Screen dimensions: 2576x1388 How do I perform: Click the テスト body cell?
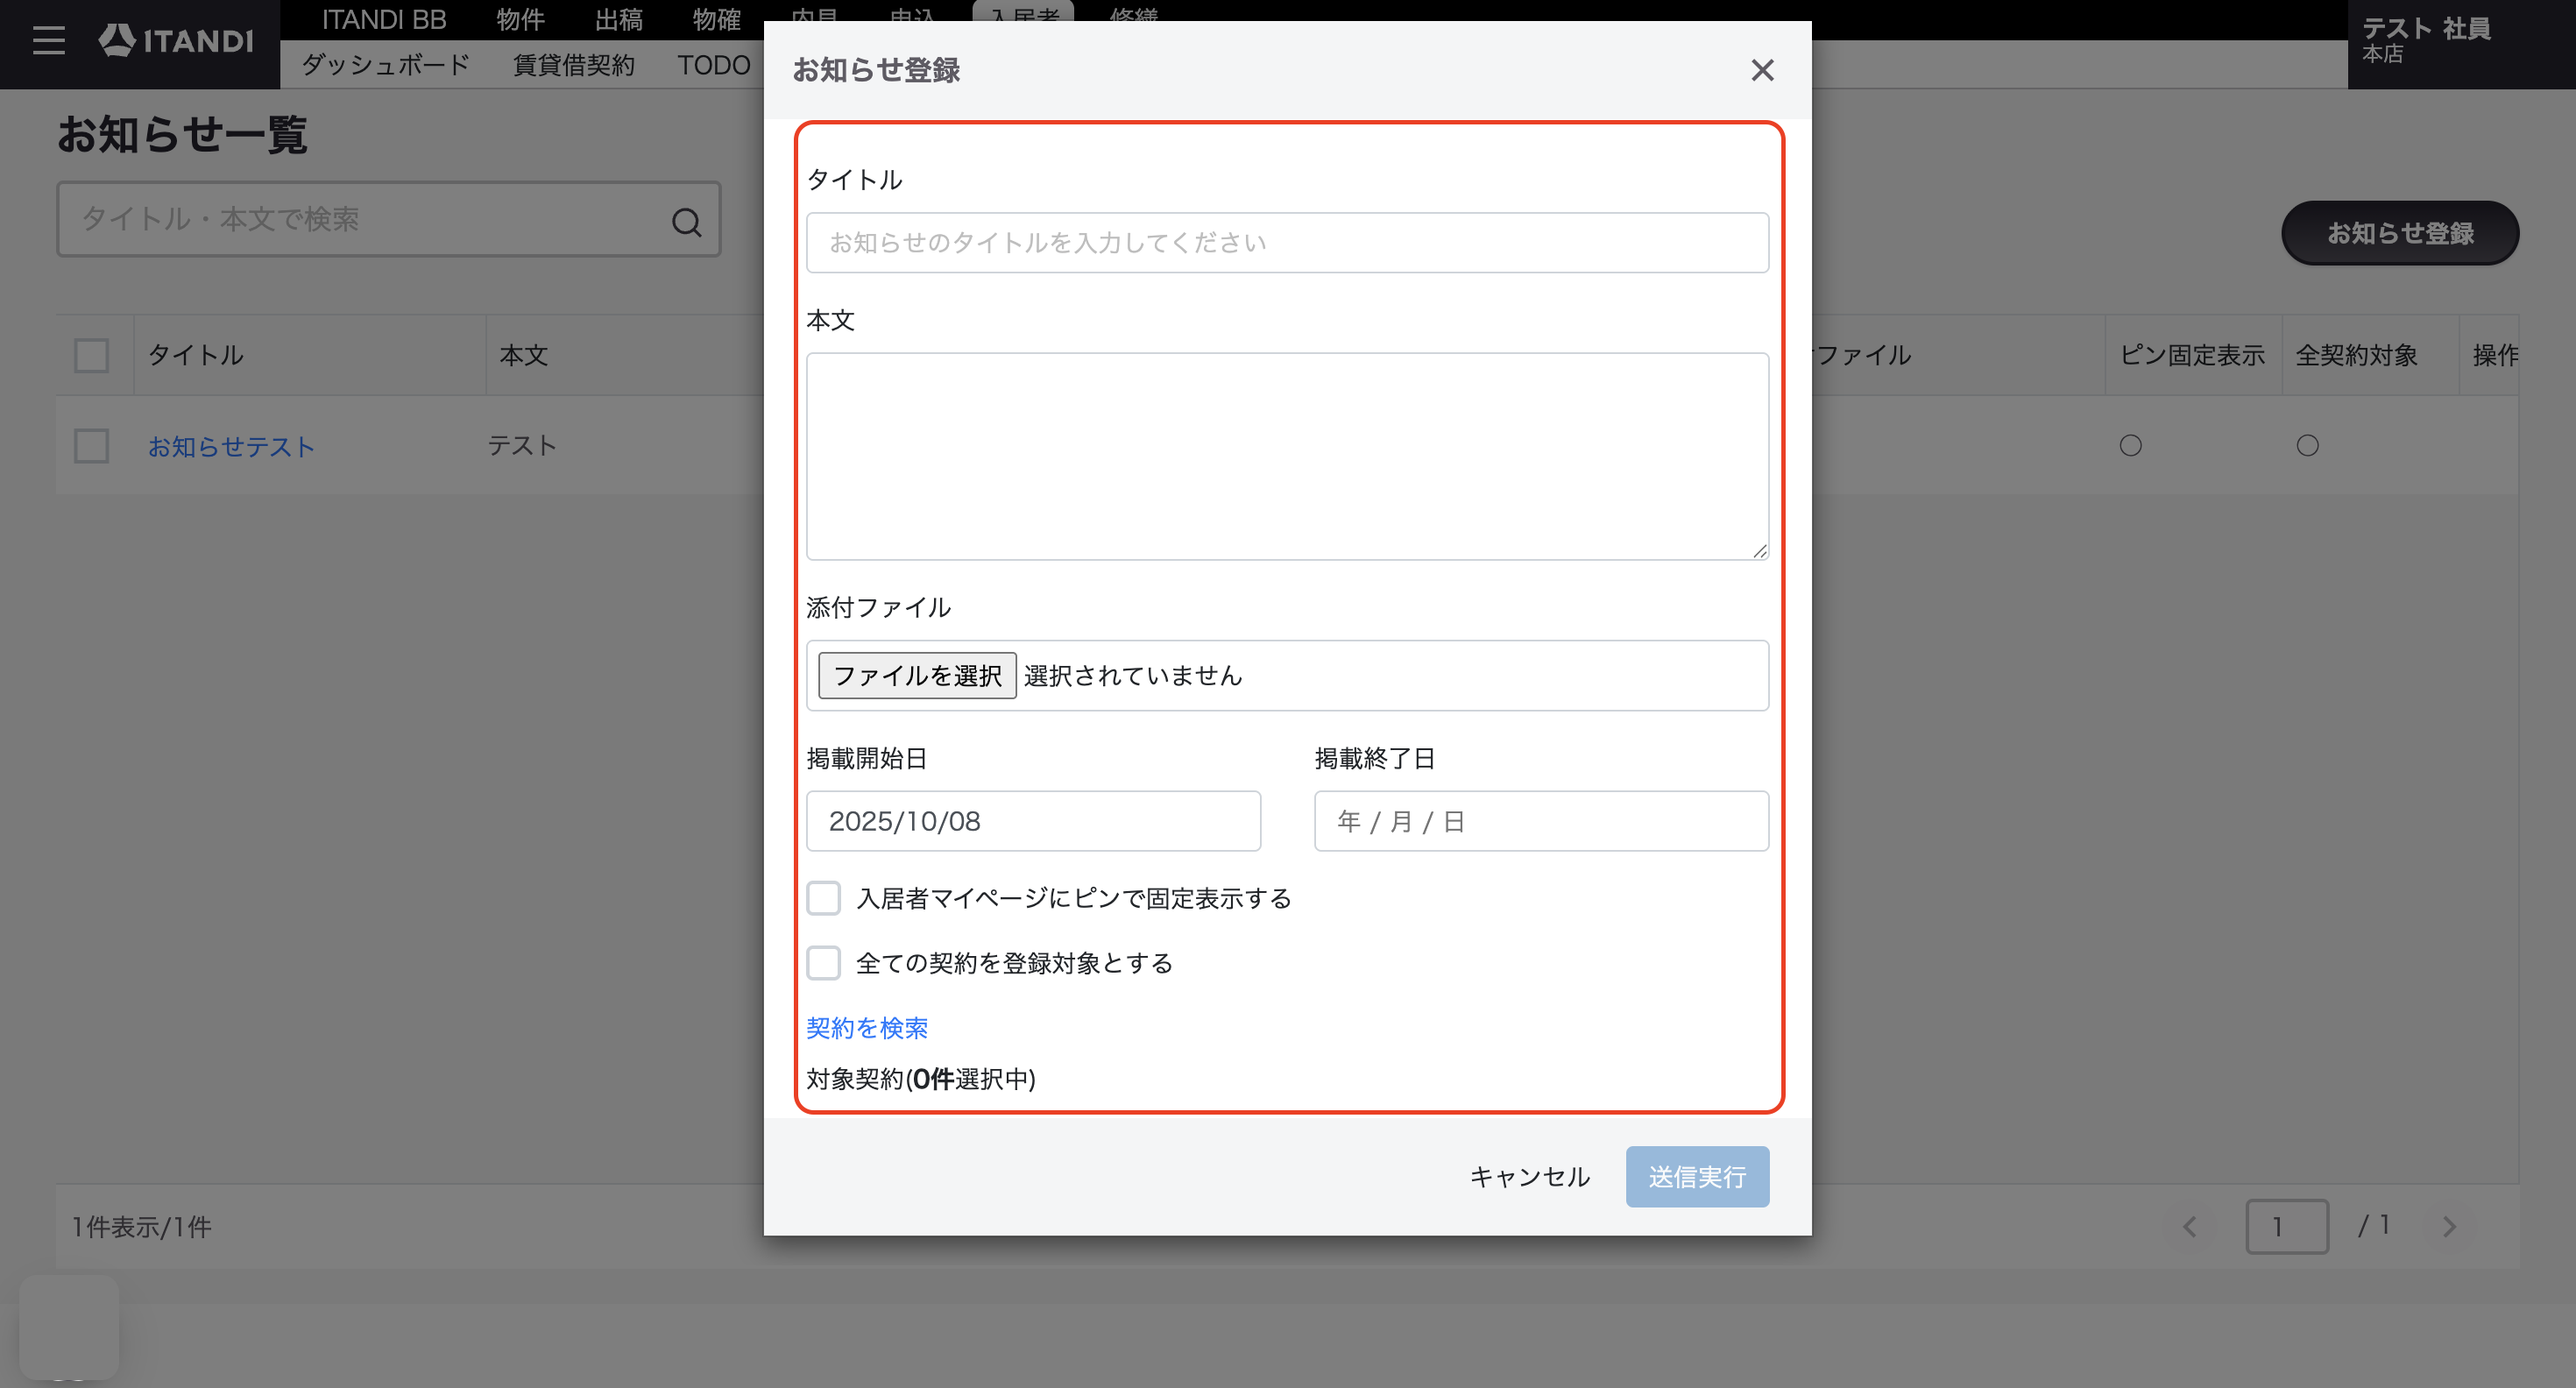pyautogui.click(x=522, y=445)
